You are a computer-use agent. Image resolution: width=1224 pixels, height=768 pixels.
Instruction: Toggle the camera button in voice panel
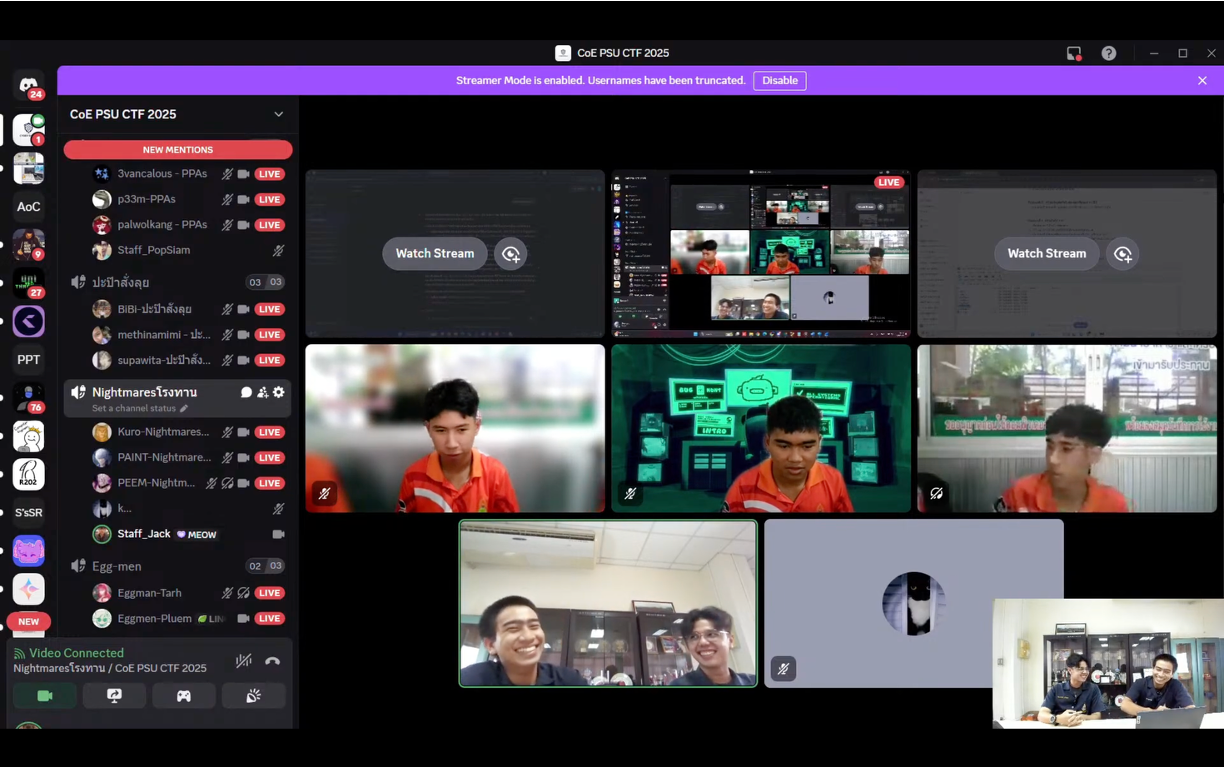pyautogui.click(x=45, y=695)
